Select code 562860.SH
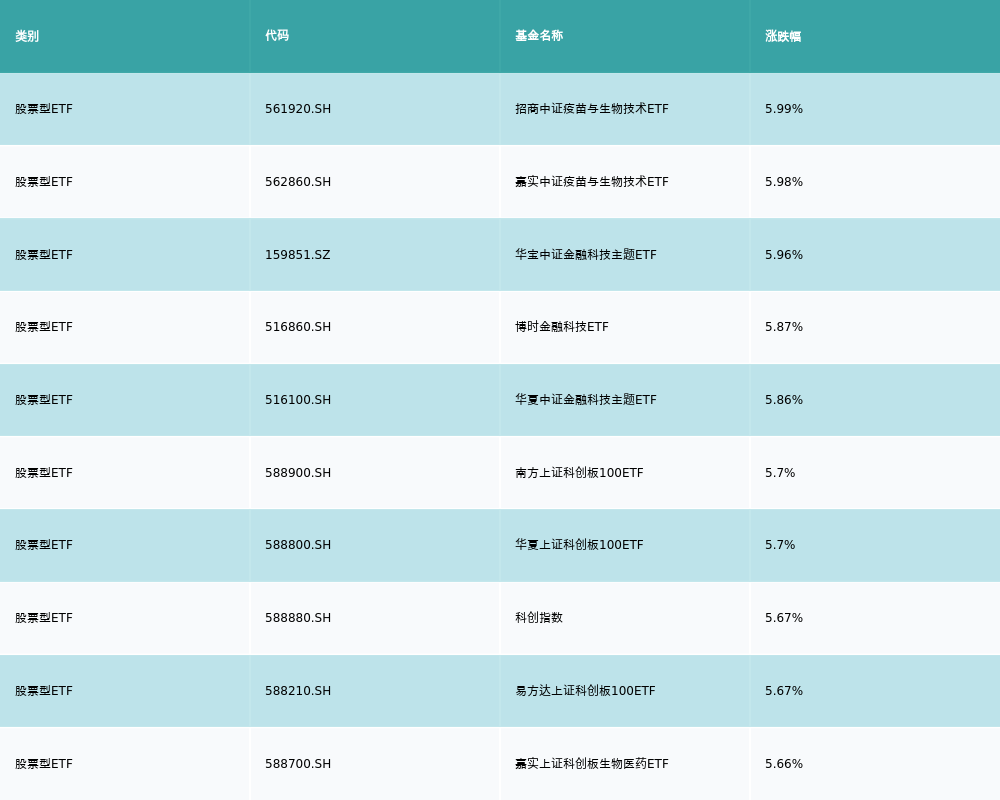Screen dimensions: 1000x800 pos(298,182)
